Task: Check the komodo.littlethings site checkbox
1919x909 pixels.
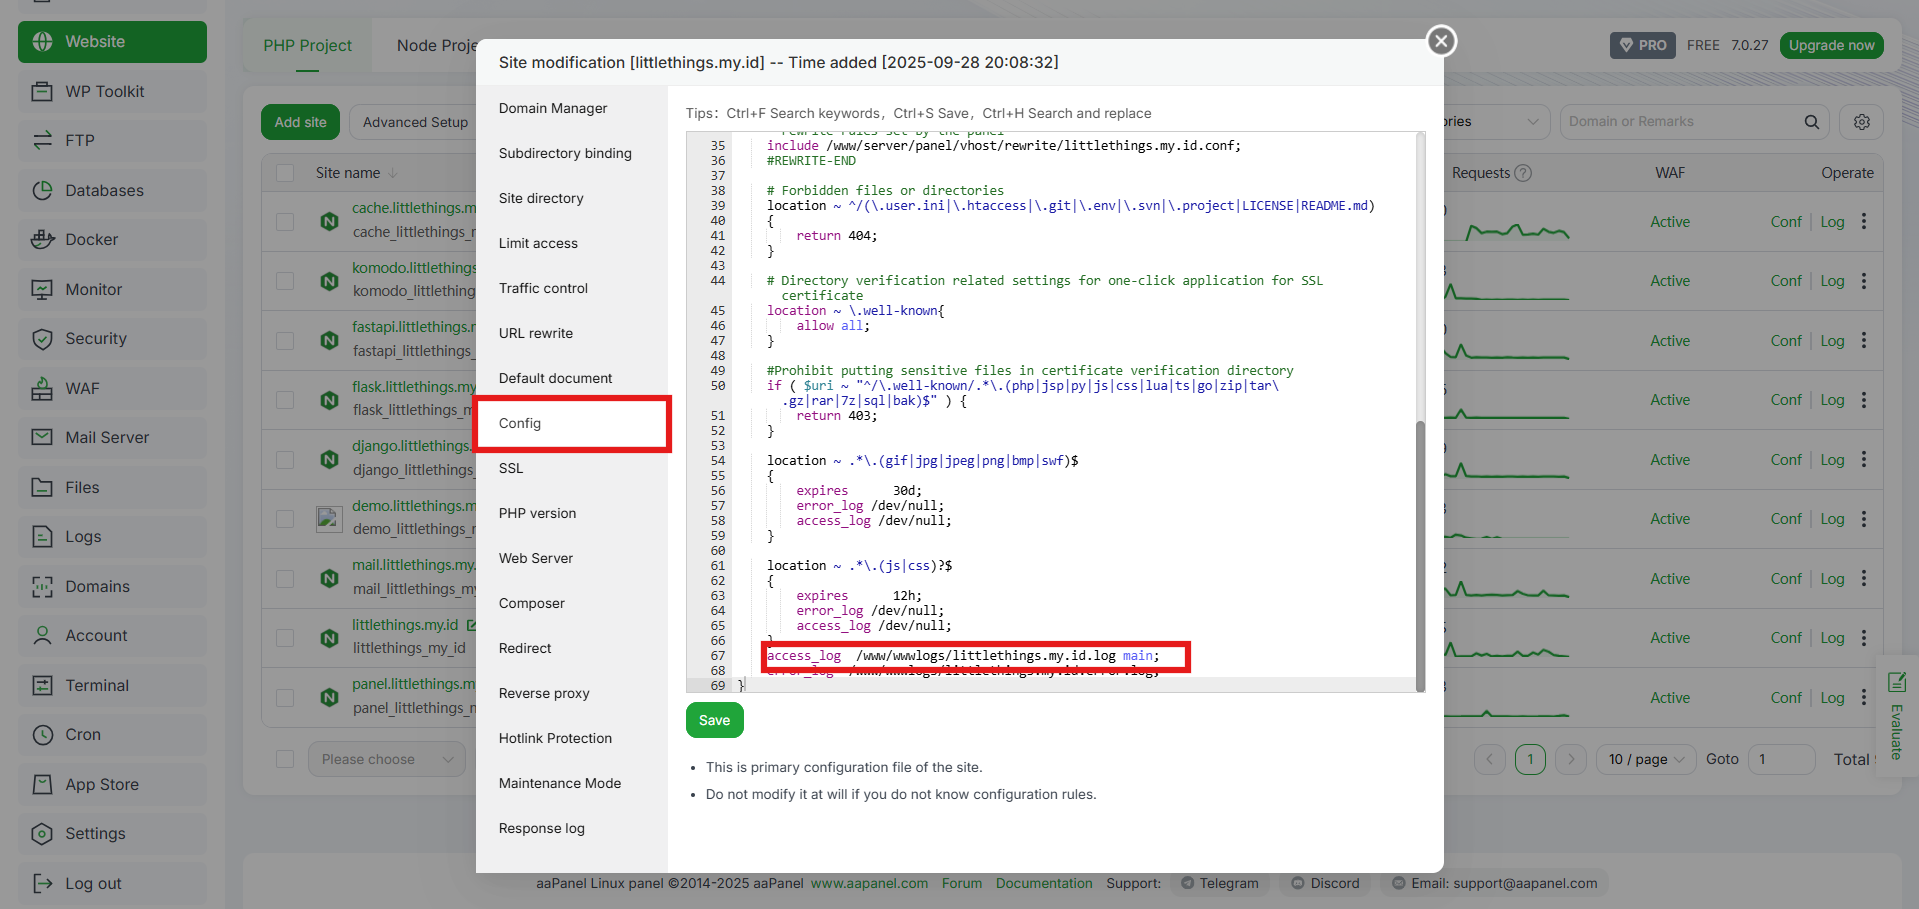Action: point(285,281)
